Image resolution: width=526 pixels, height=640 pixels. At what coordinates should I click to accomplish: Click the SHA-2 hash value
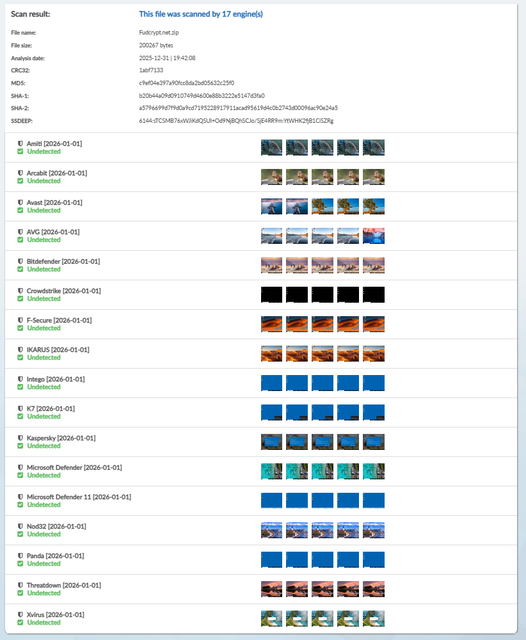238,108
